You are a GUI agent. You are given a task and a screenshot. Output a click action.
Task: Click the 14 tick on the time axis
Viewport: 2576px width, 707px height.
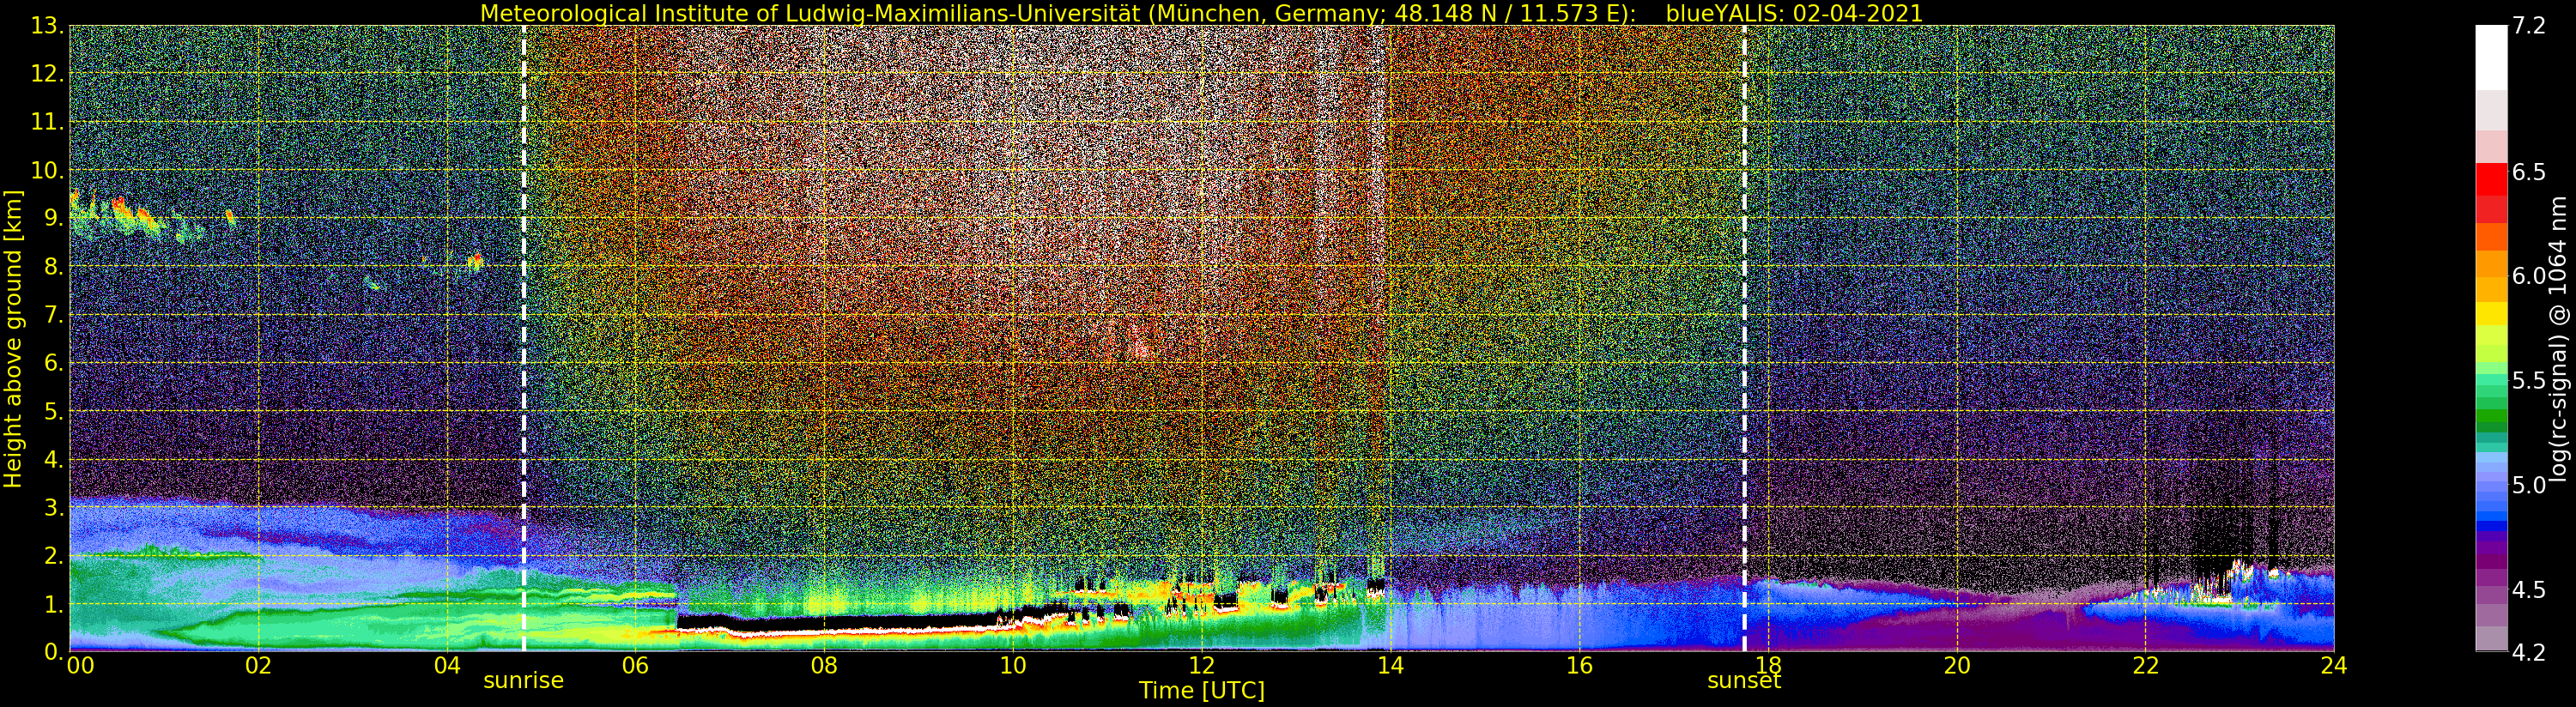(x=1390, y=665)
